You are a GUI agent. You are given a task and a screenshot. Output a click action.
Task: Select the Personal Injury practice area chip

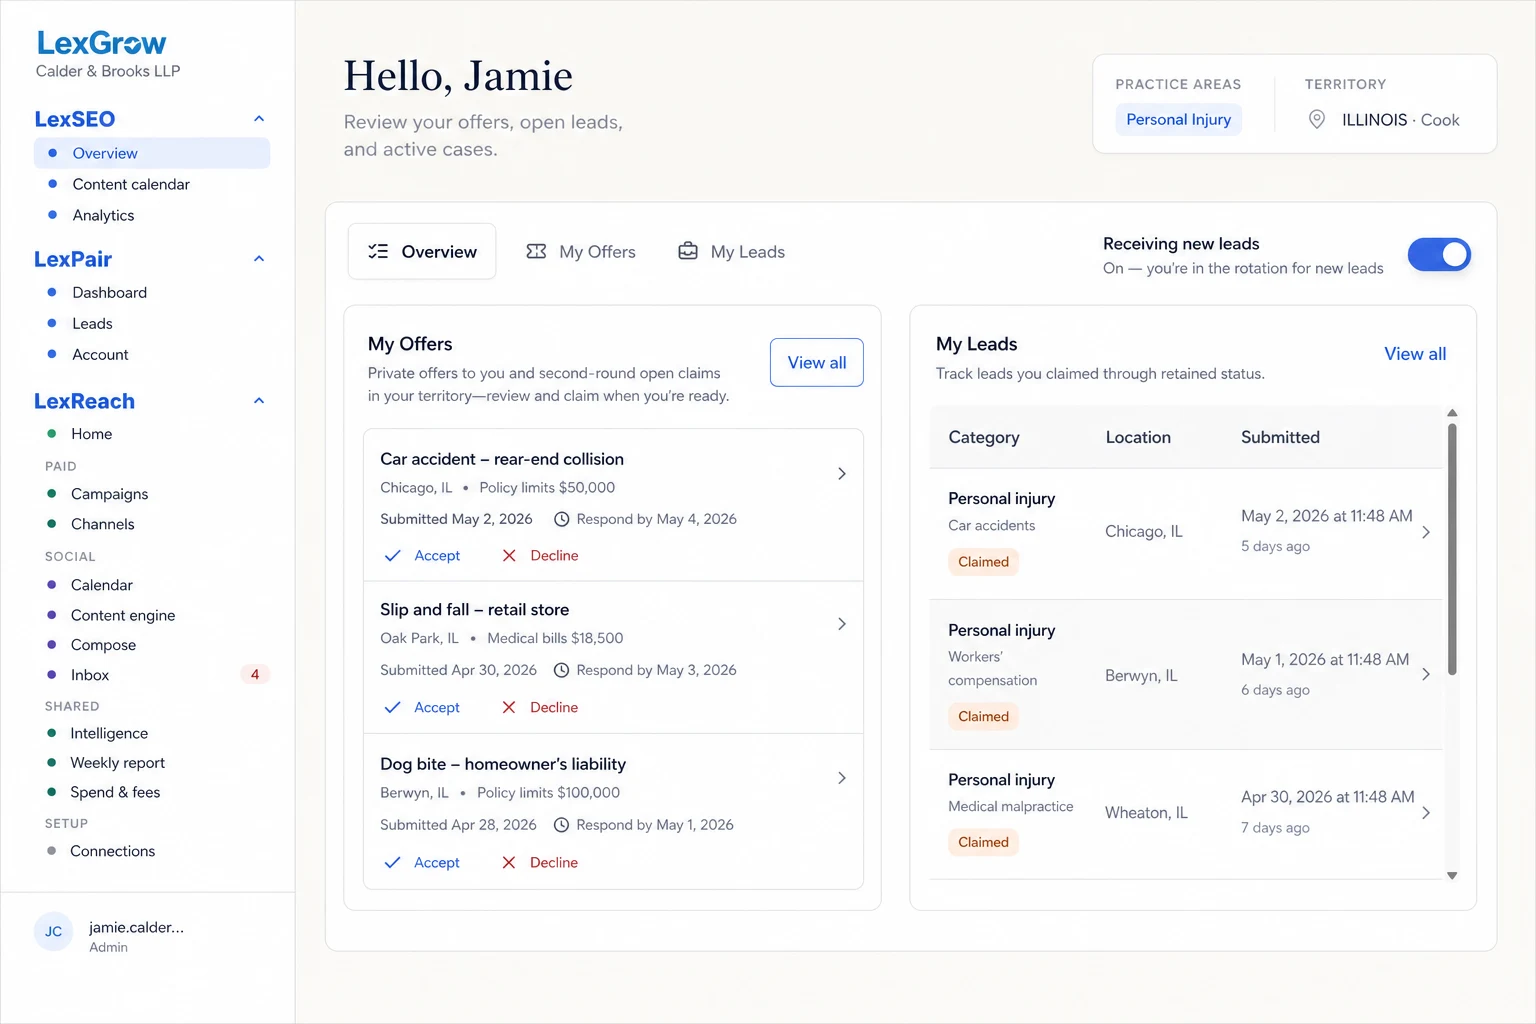point(1178,120)
